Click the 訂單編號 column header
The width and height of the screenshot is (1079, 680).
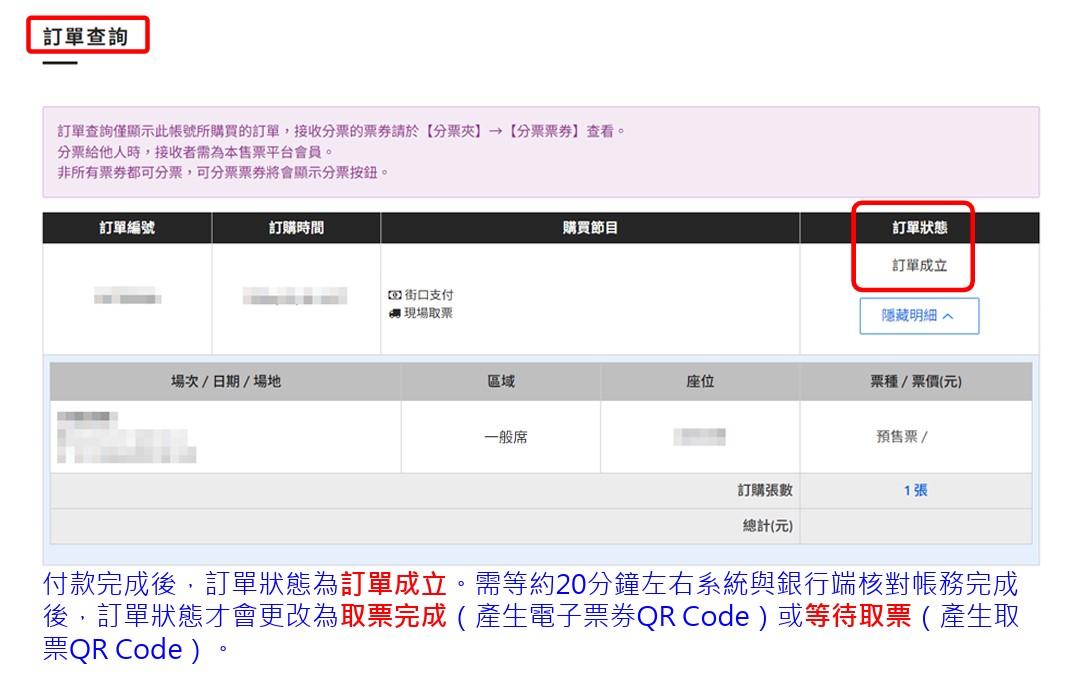tap(127, 228)
